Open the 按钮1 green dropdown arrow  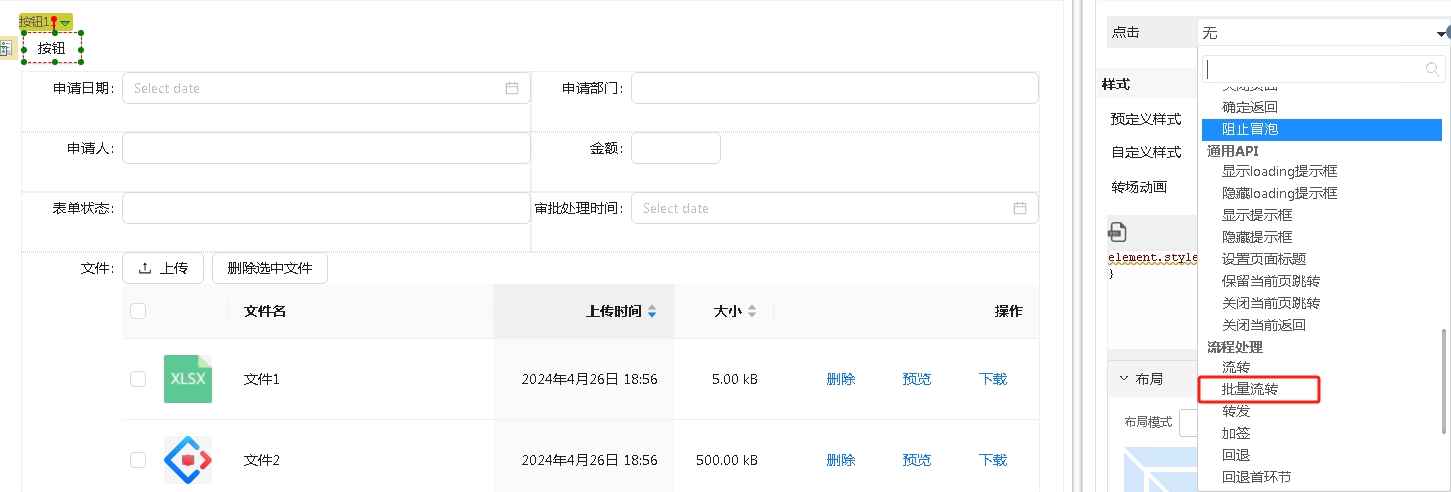[65, 22]
